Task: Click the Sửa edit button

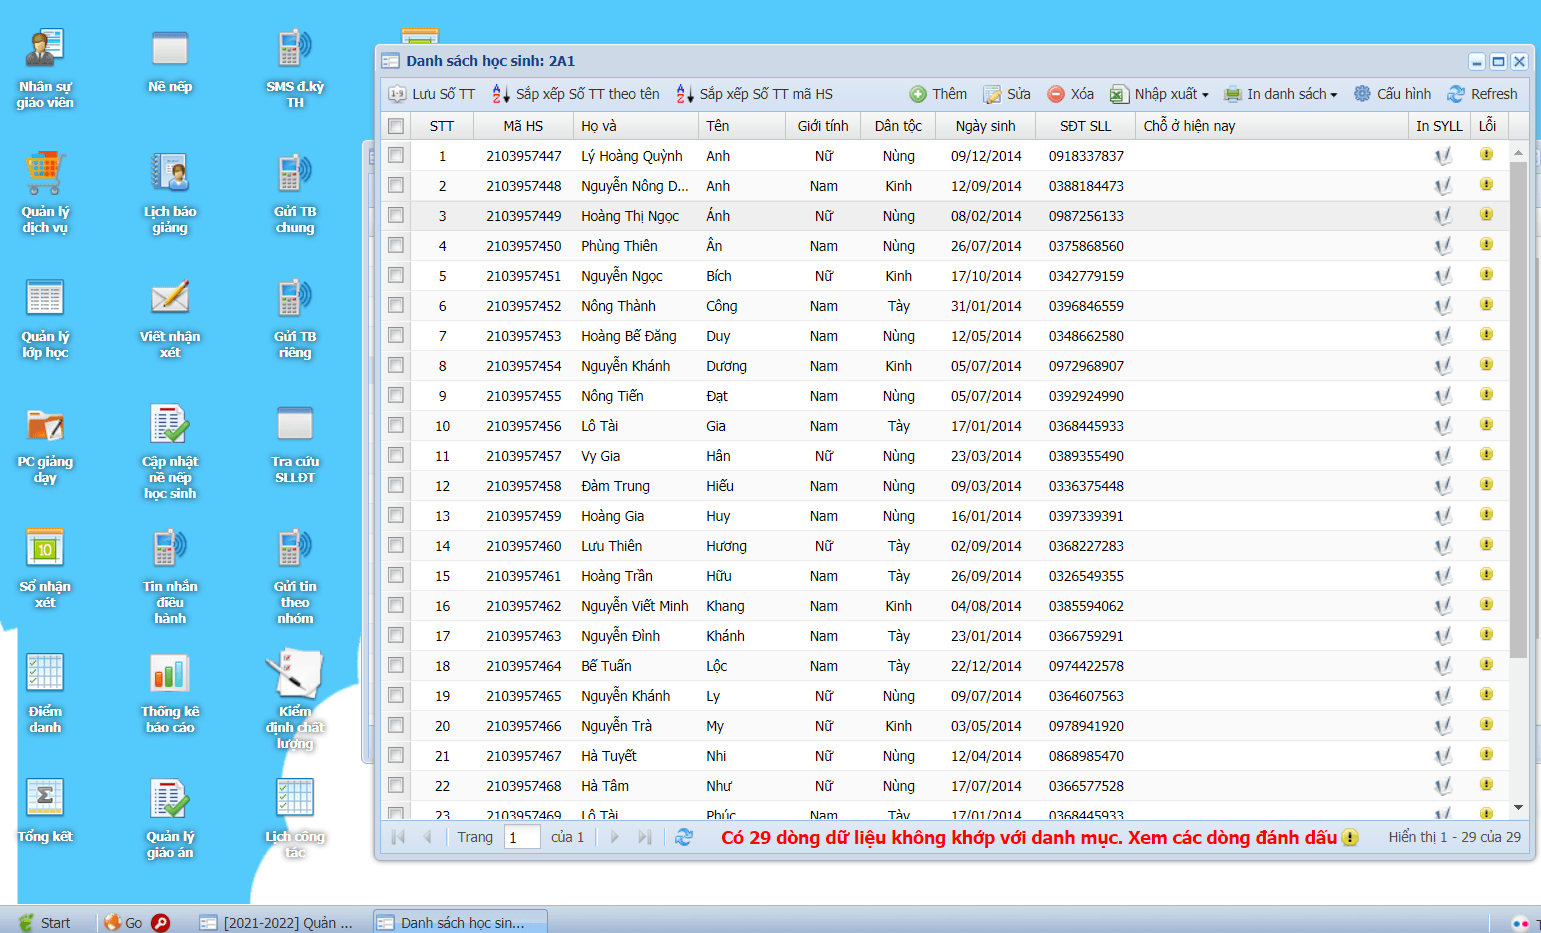Action: [1007, 94]
